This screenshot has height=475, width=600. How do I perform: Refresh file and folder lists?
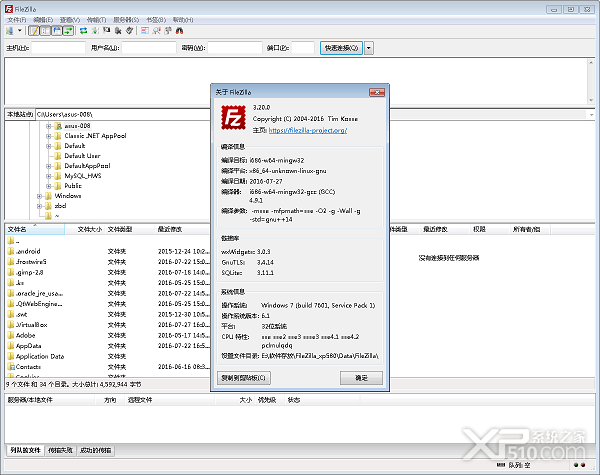83,31
